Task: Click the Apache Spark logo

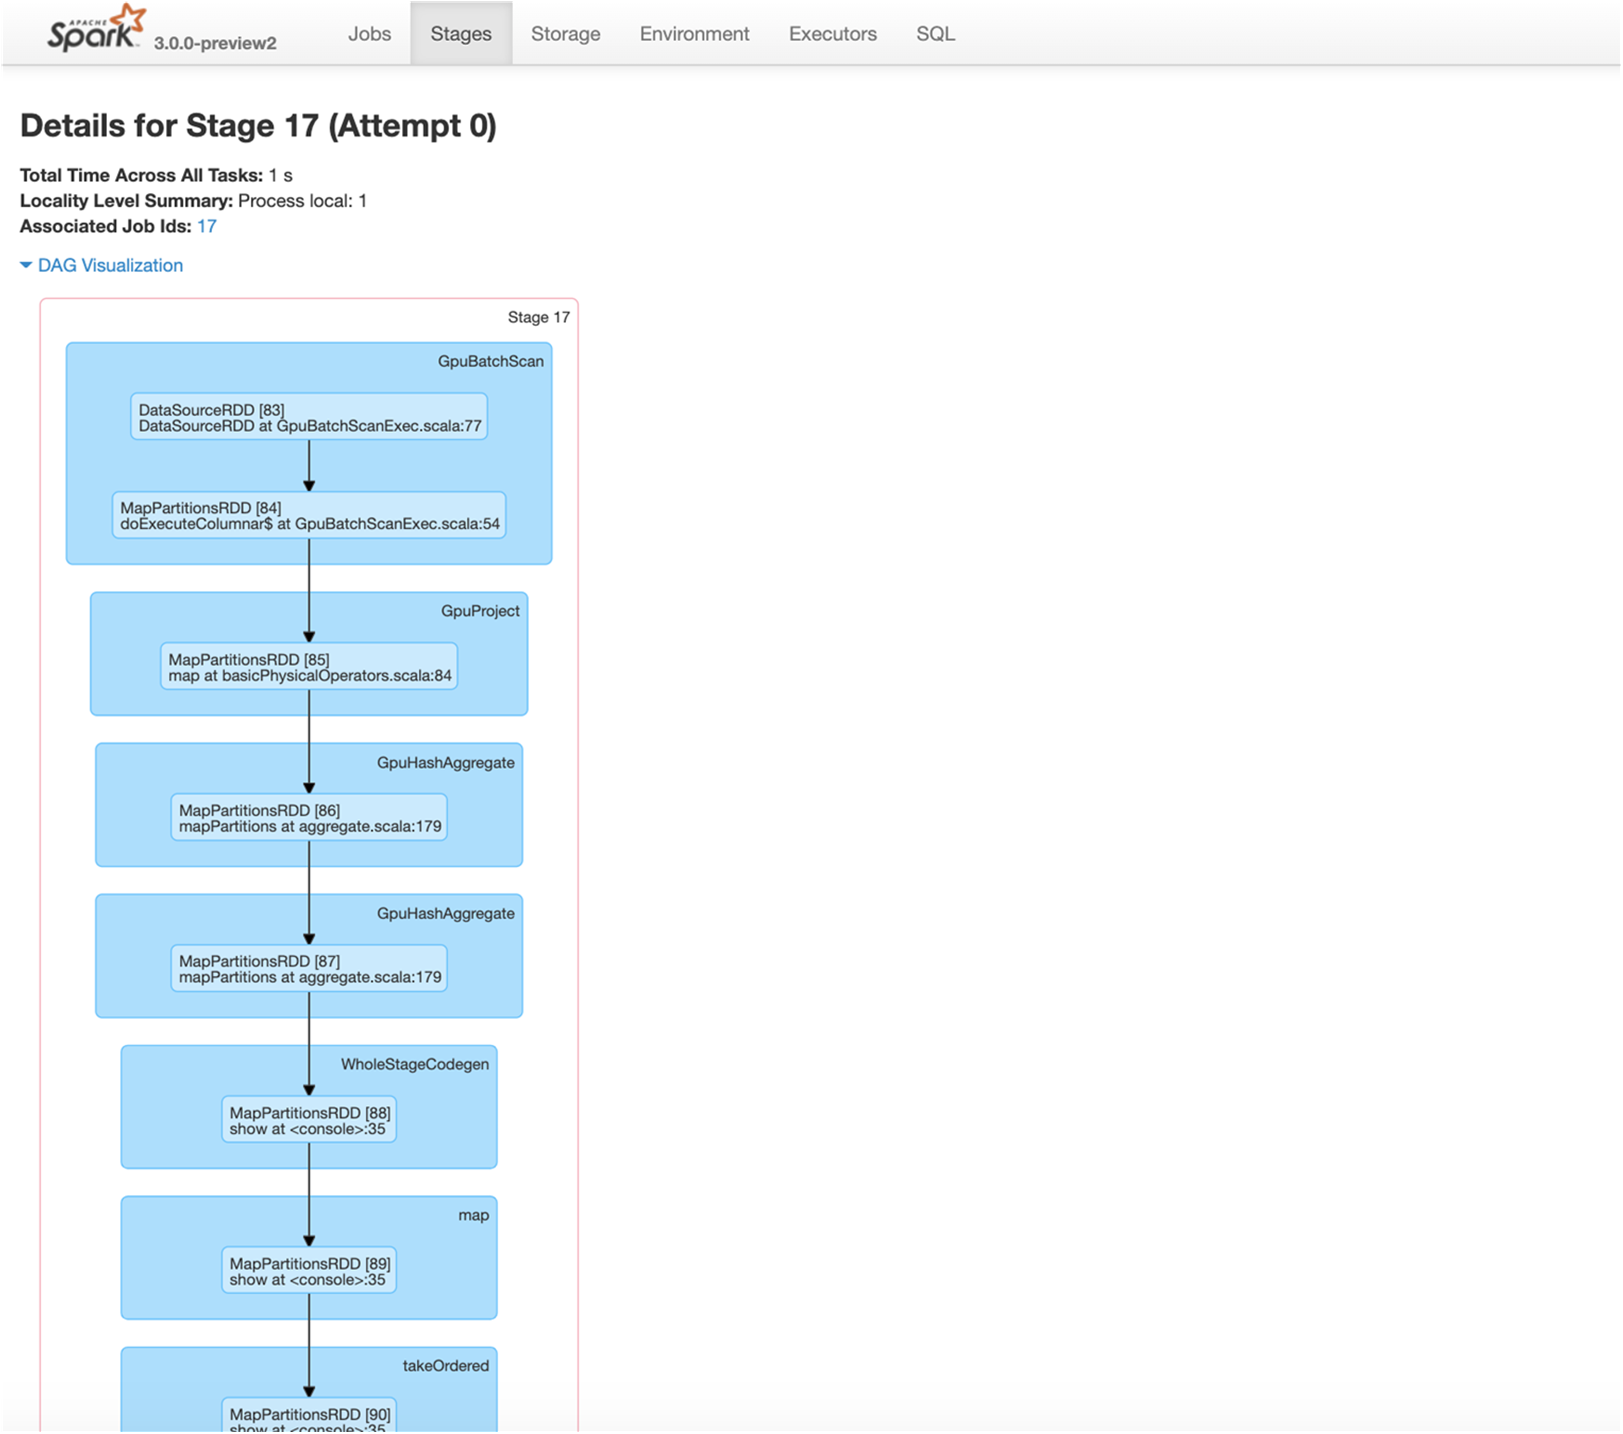Action: click(97, 29)
